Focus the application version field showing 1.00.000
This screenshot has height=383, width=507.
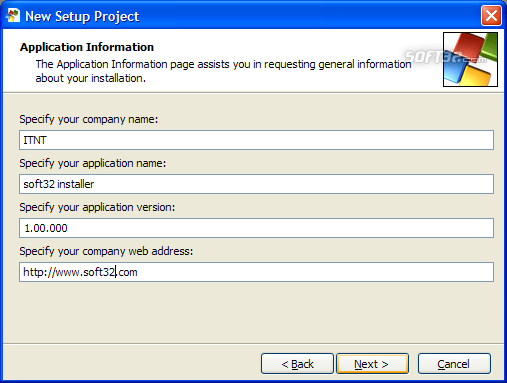(x=256, y=228)
